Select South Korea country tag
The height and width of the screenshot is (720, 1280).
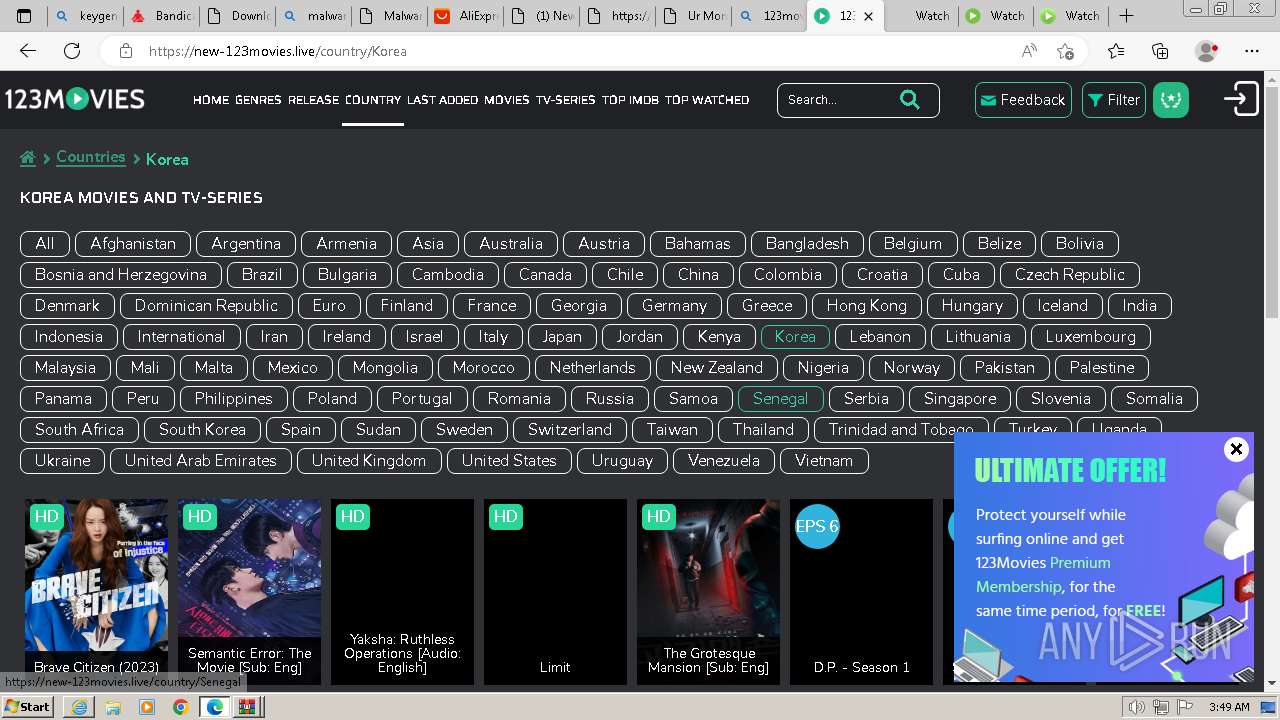pos(202,430)
